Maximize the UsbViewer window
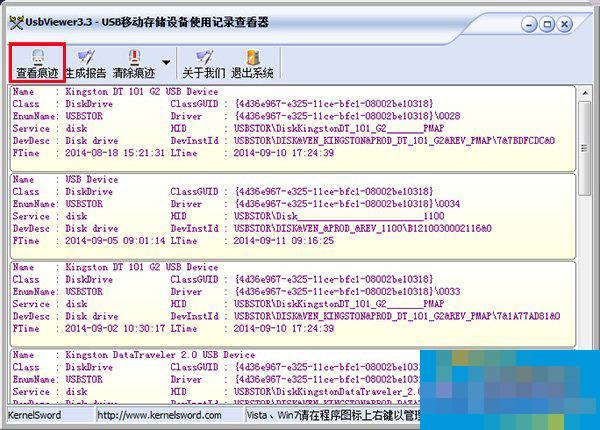The image size is (600, 430). [547, 25]
